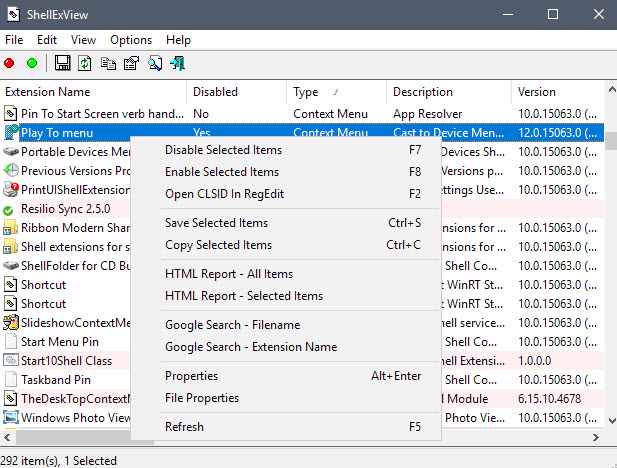Click the Shell extensions for sharing row icon

pos(11,246)
